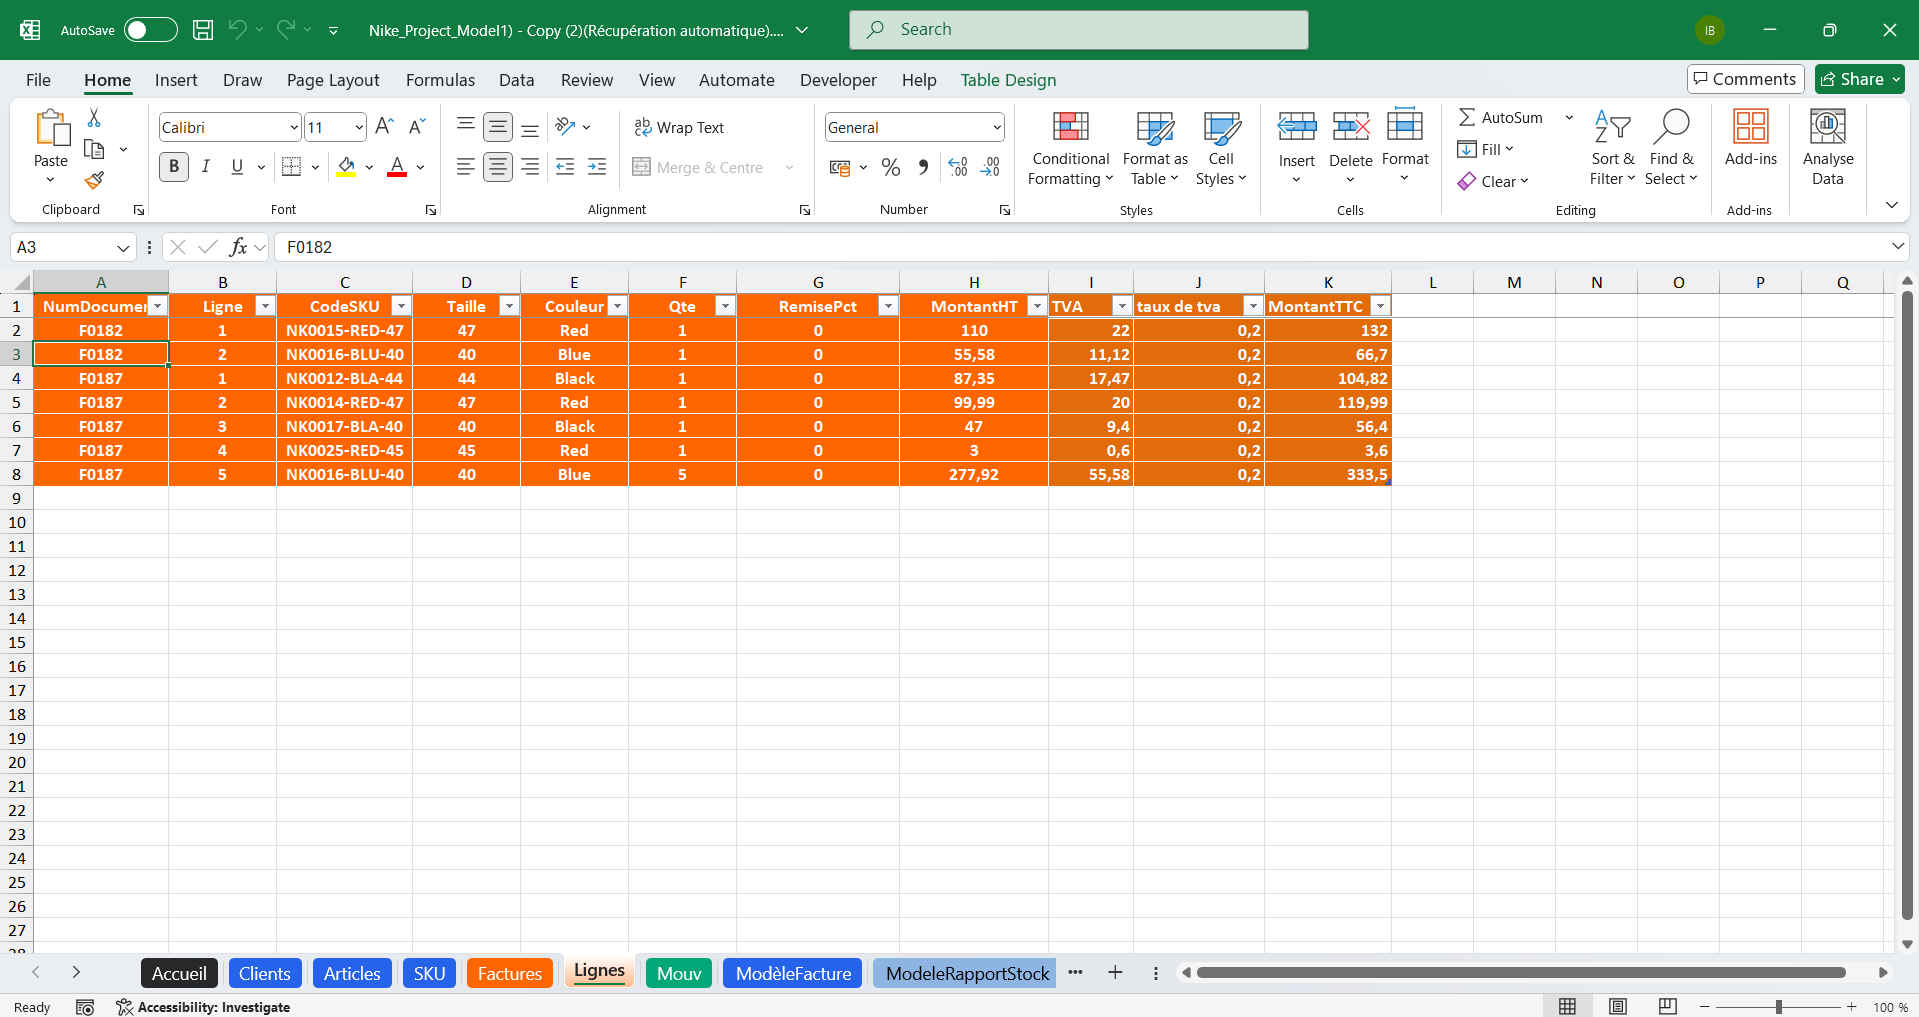
Task: Click the Save icon in title bar
Action: pyautogui.click(x=203, y=30)
